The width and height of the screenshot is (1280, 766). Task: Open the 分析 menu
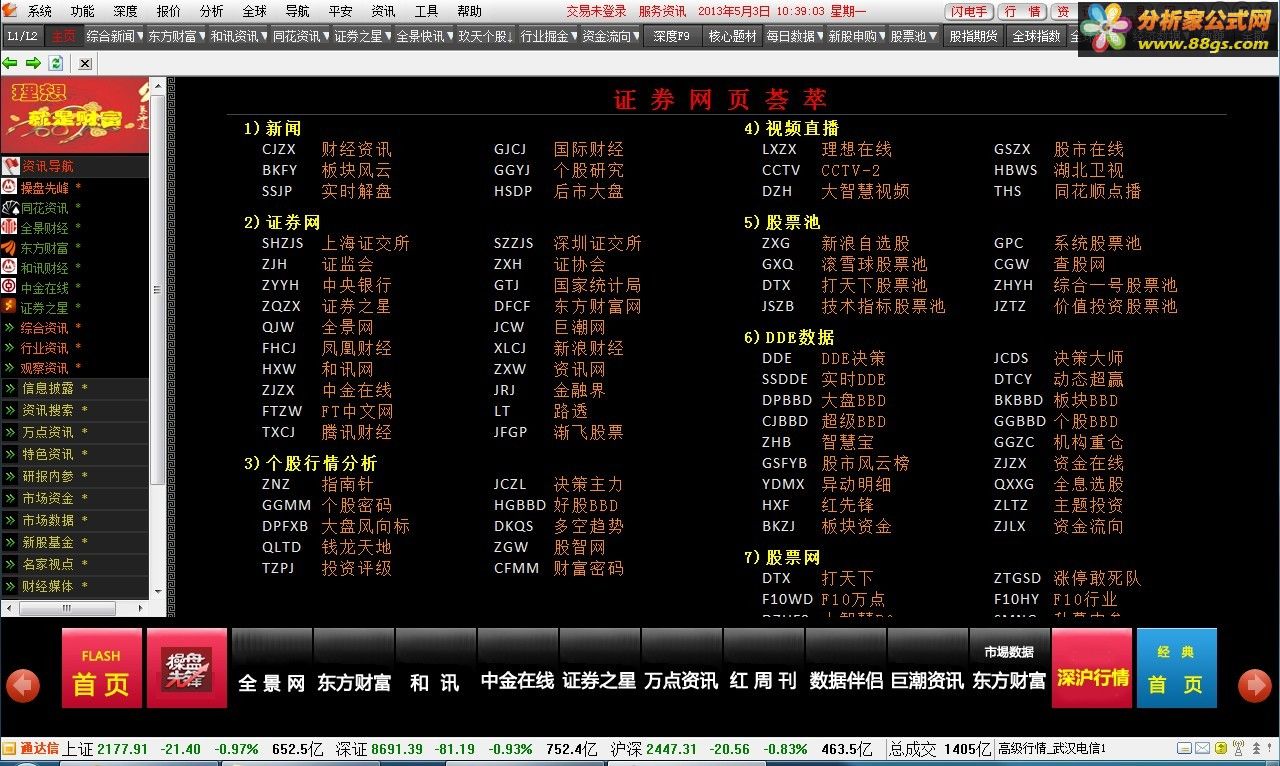[x=212, y=12]
